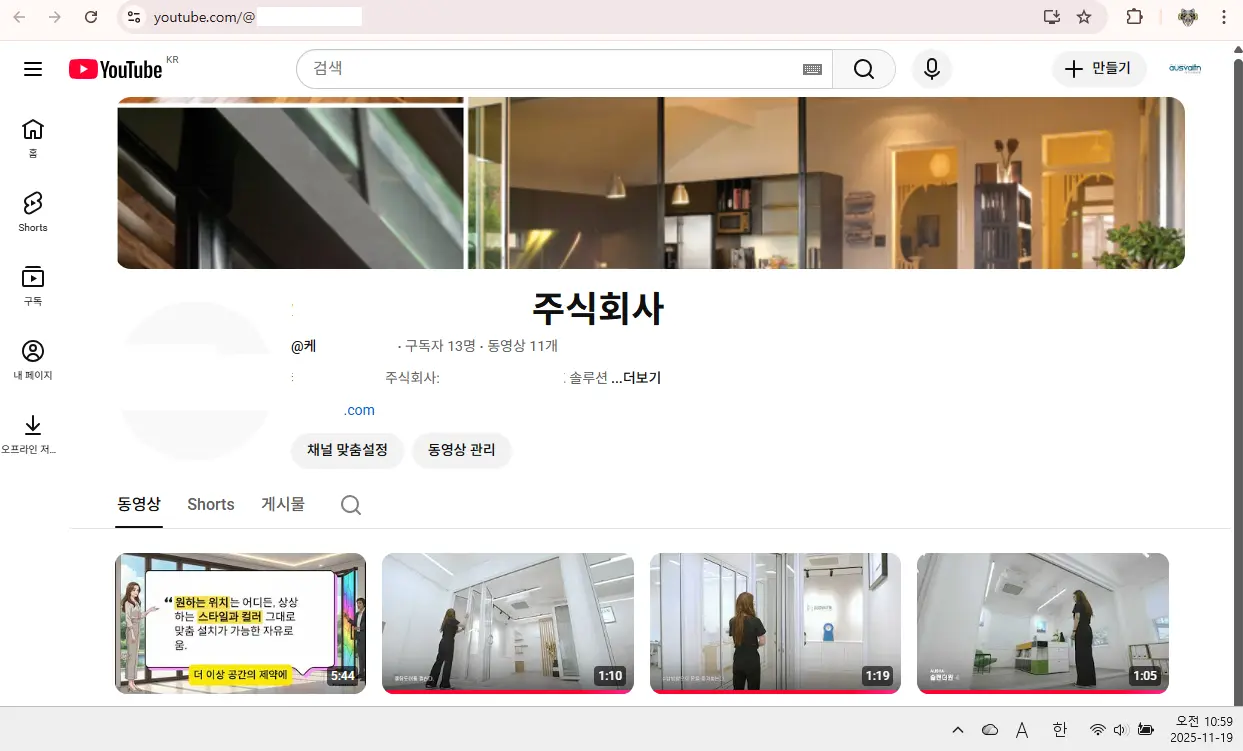Click the 채널 맞춤설정 button
1243x751 pixels.
tap(347, 451)
